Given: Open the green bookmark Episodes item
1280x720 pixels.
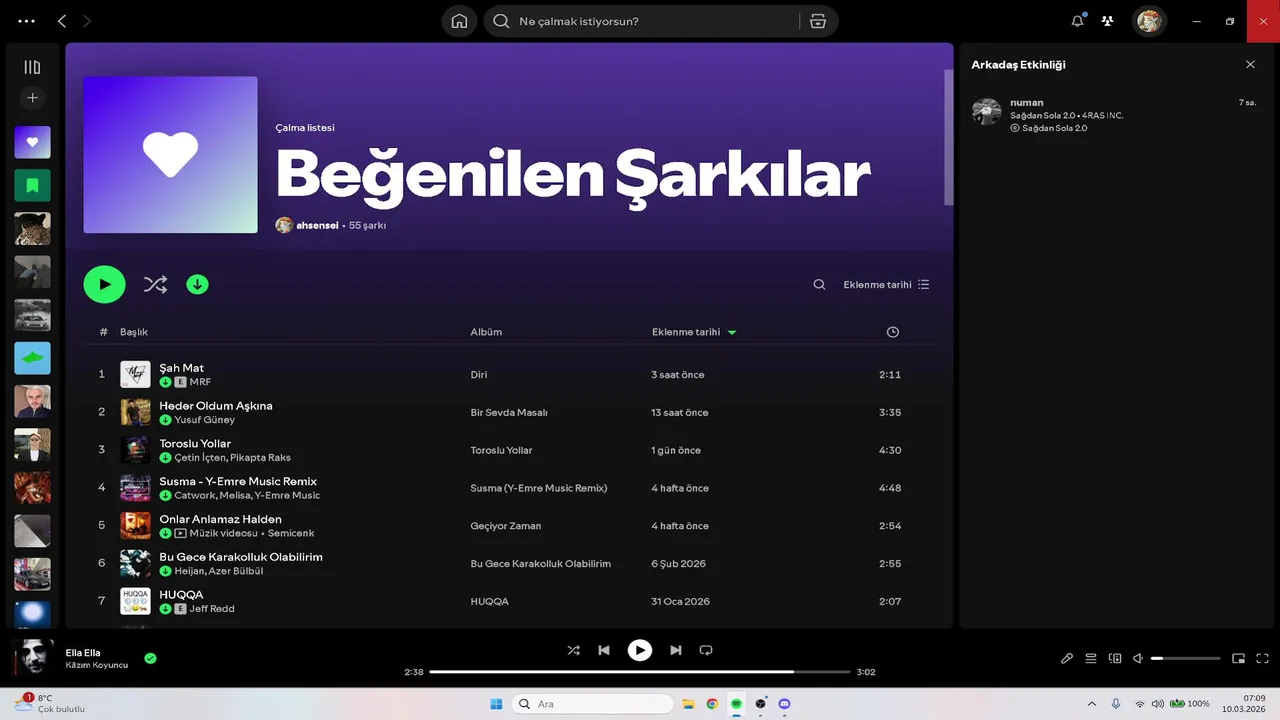Looking at the screenshot, I should 32,185.
